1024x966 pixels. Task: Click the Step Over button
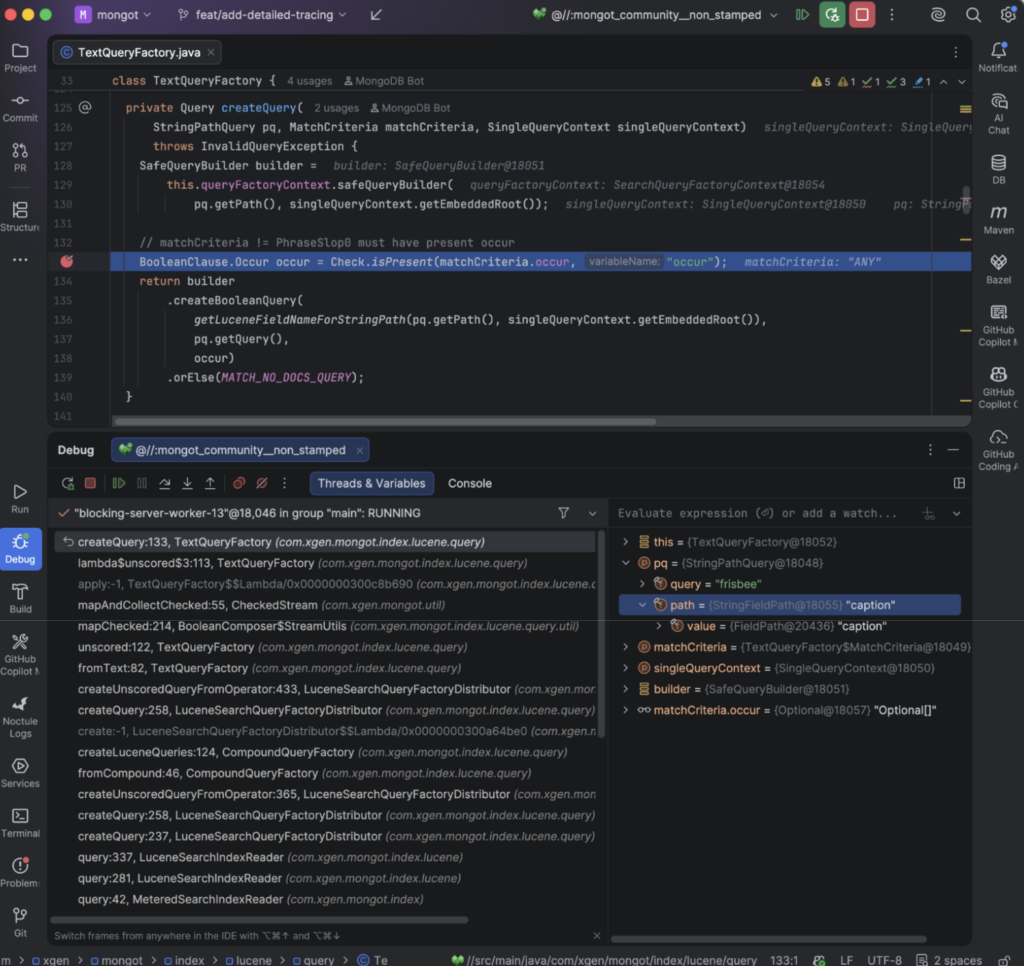(x=165, y=483)
